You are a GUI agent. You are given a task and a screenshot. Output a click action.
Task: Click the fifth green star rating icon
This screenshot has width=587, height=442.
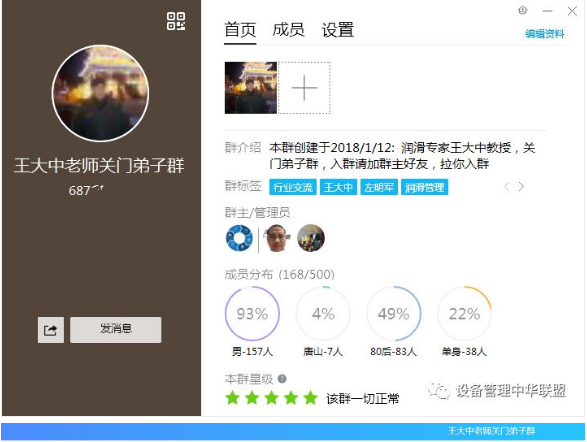point(310,398)
